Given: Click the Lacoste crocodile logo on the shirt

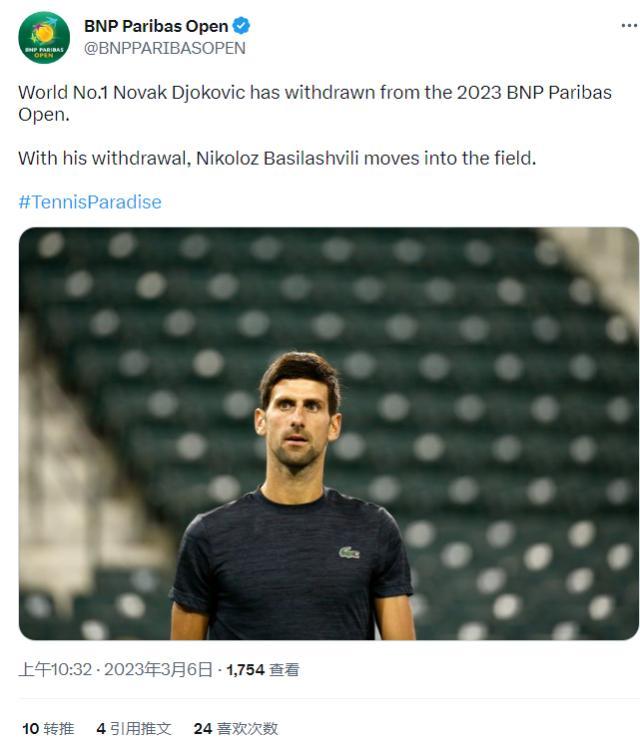Looking at the screenshot, I should click(349, 552).
